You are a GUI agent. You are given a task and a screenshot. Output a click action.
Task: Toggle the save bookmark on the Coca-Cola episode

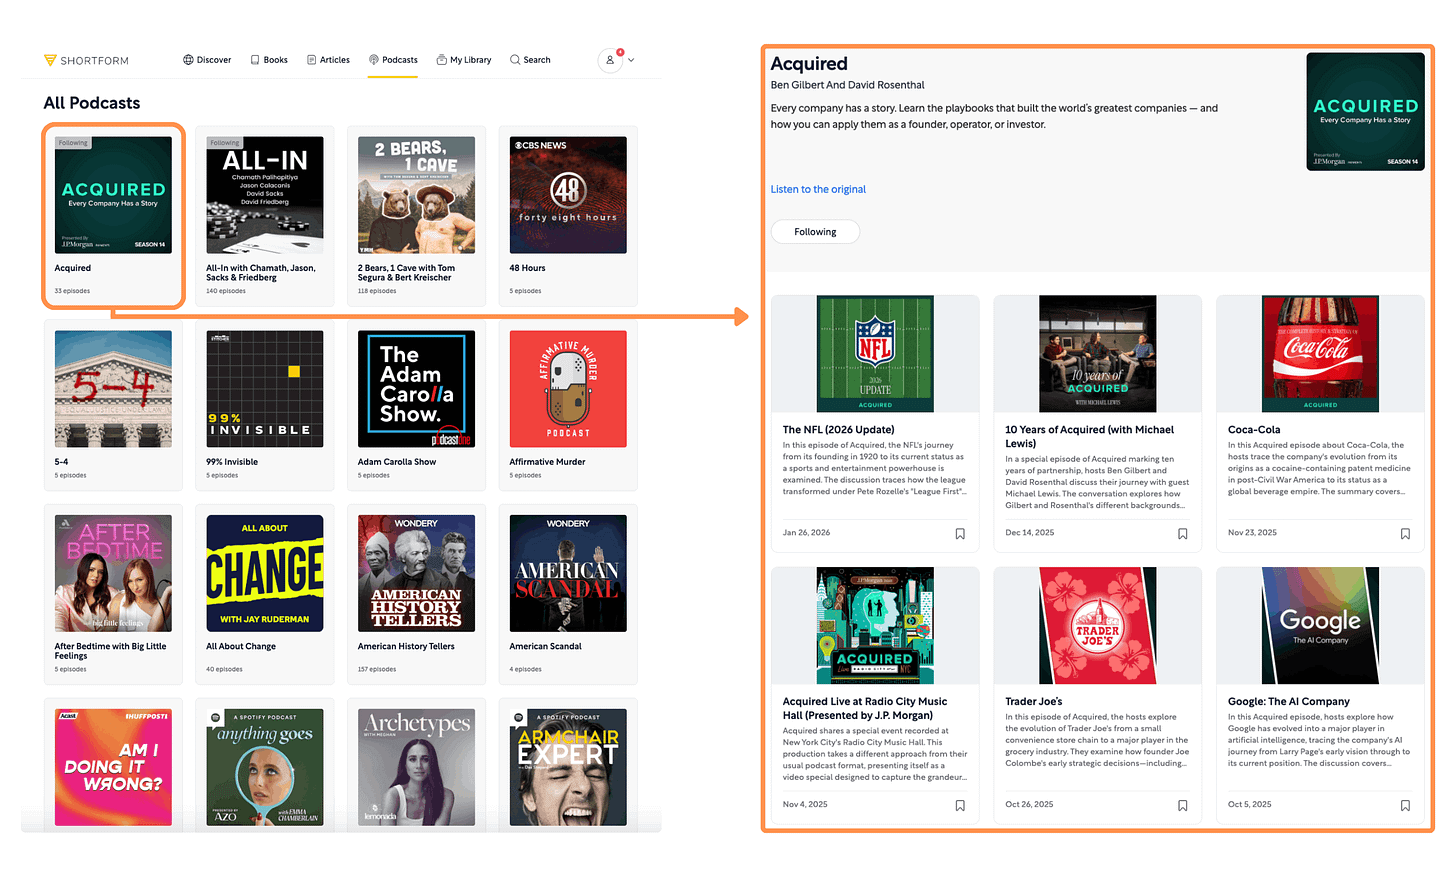click(x=1405, y=534)
